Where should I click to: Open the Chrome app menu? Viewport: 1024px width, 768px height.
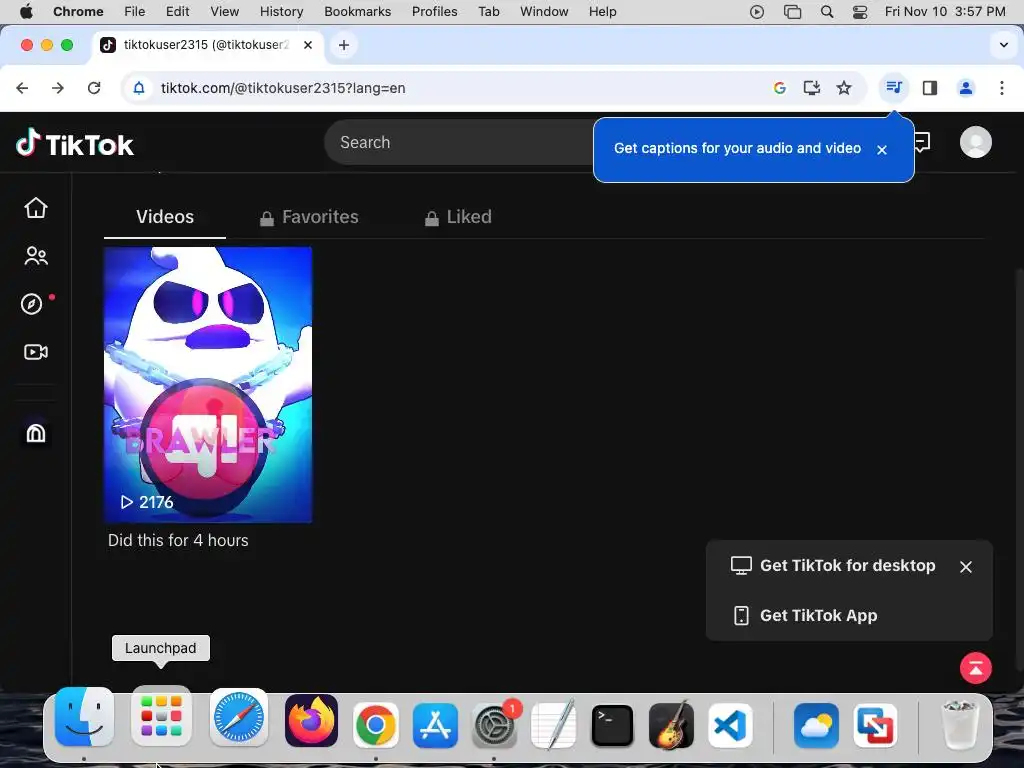pos(78,11)
